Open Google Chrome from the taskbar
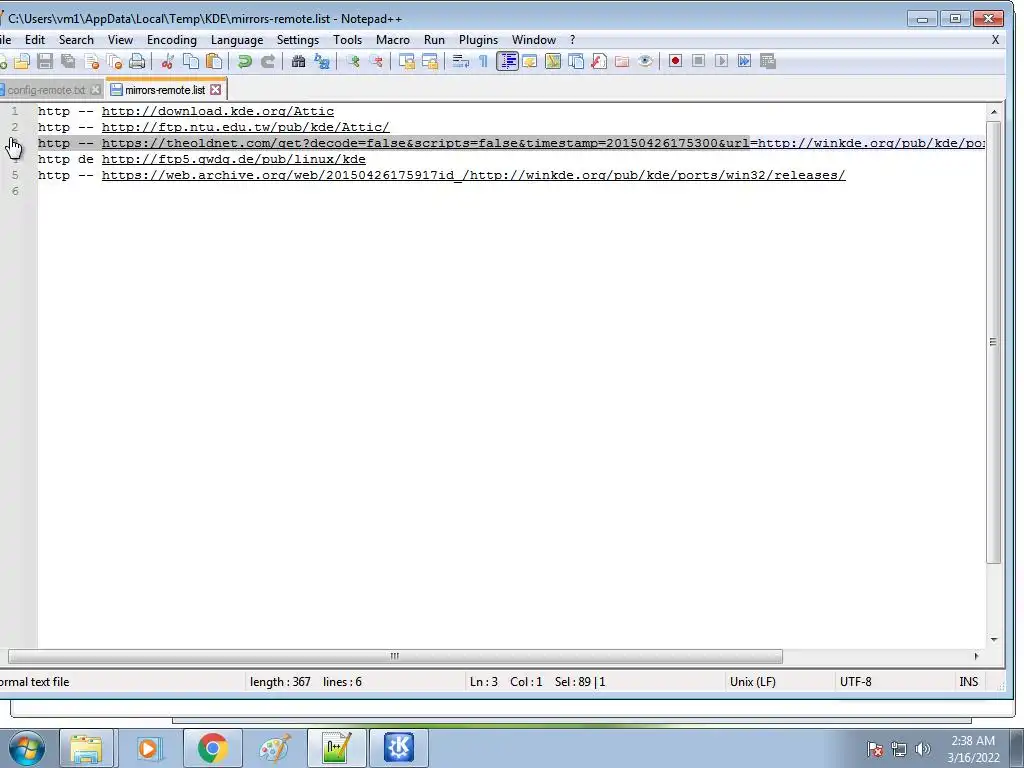The width and height of the screenshot is (1024, 768). [x=213, y=748]
